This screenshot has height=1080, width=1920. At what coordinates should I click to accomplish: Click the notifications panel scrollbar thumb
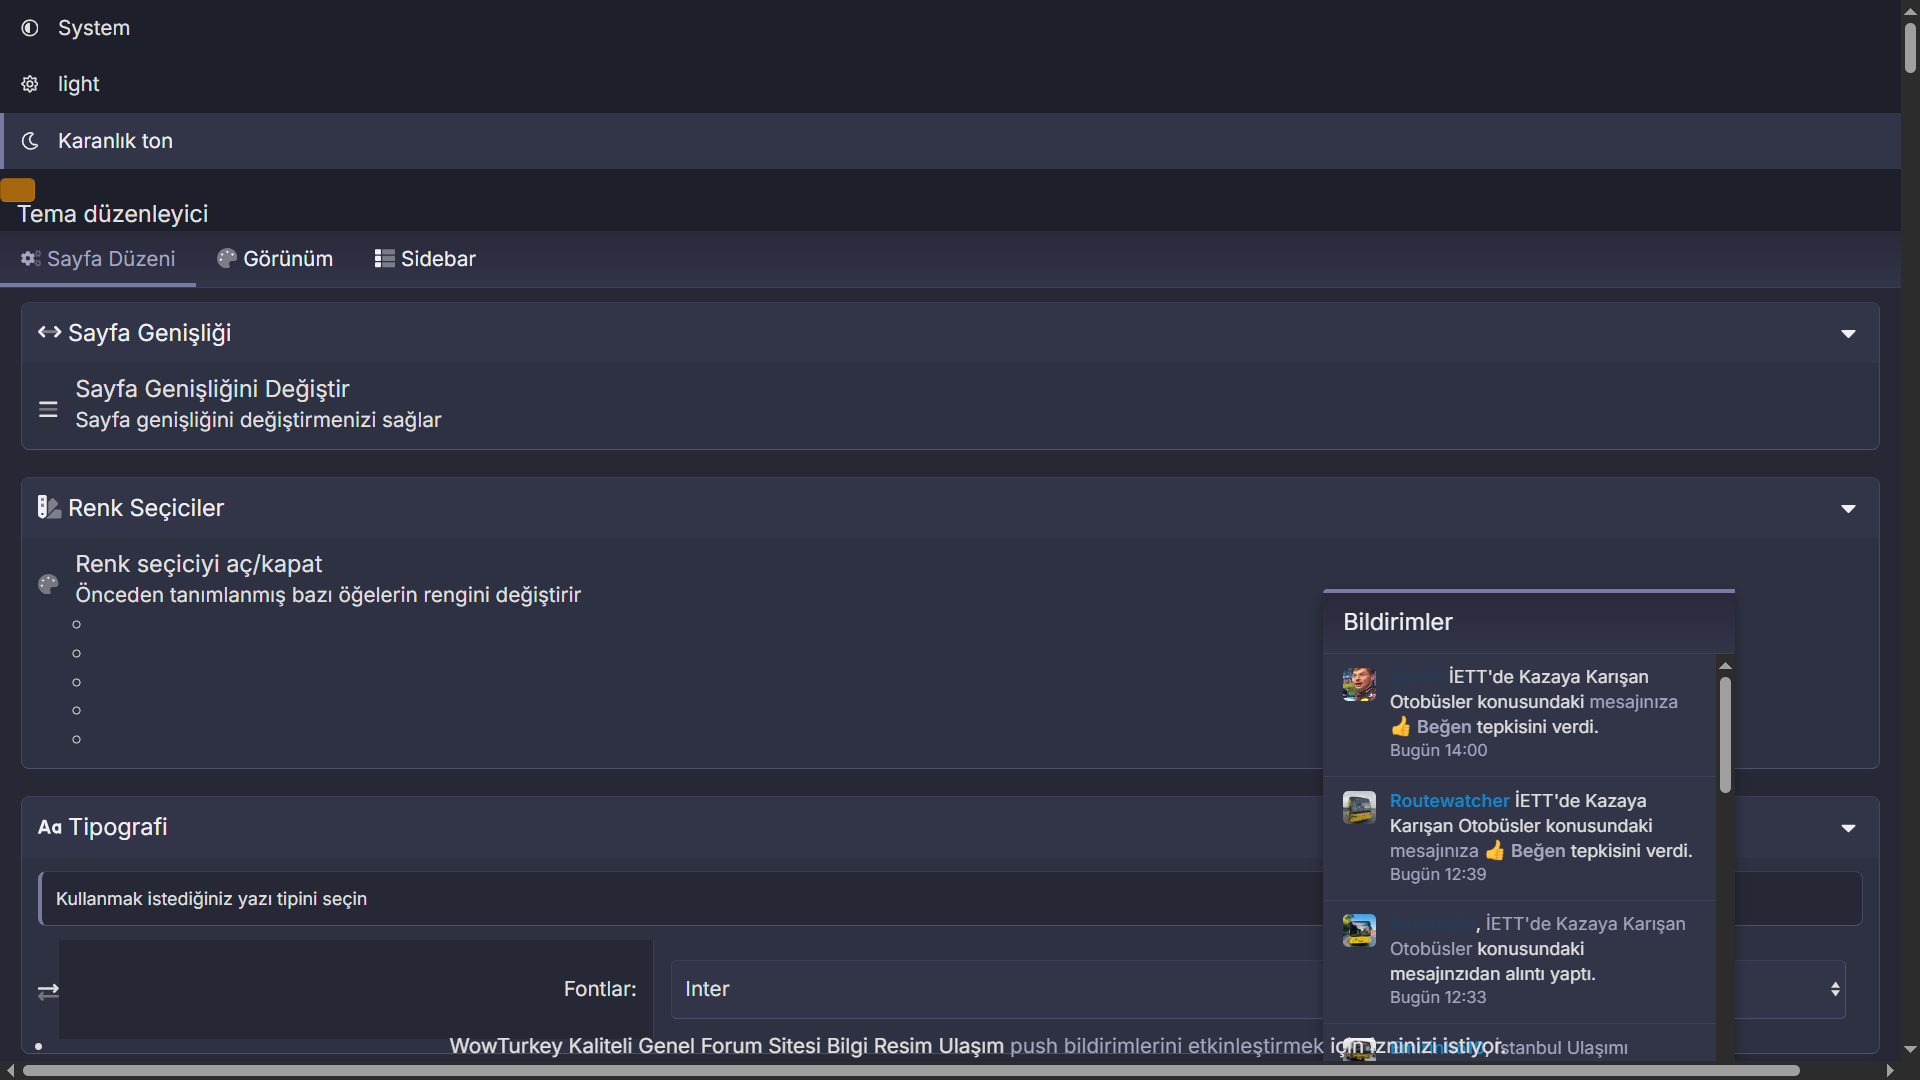coord(1725,735)
